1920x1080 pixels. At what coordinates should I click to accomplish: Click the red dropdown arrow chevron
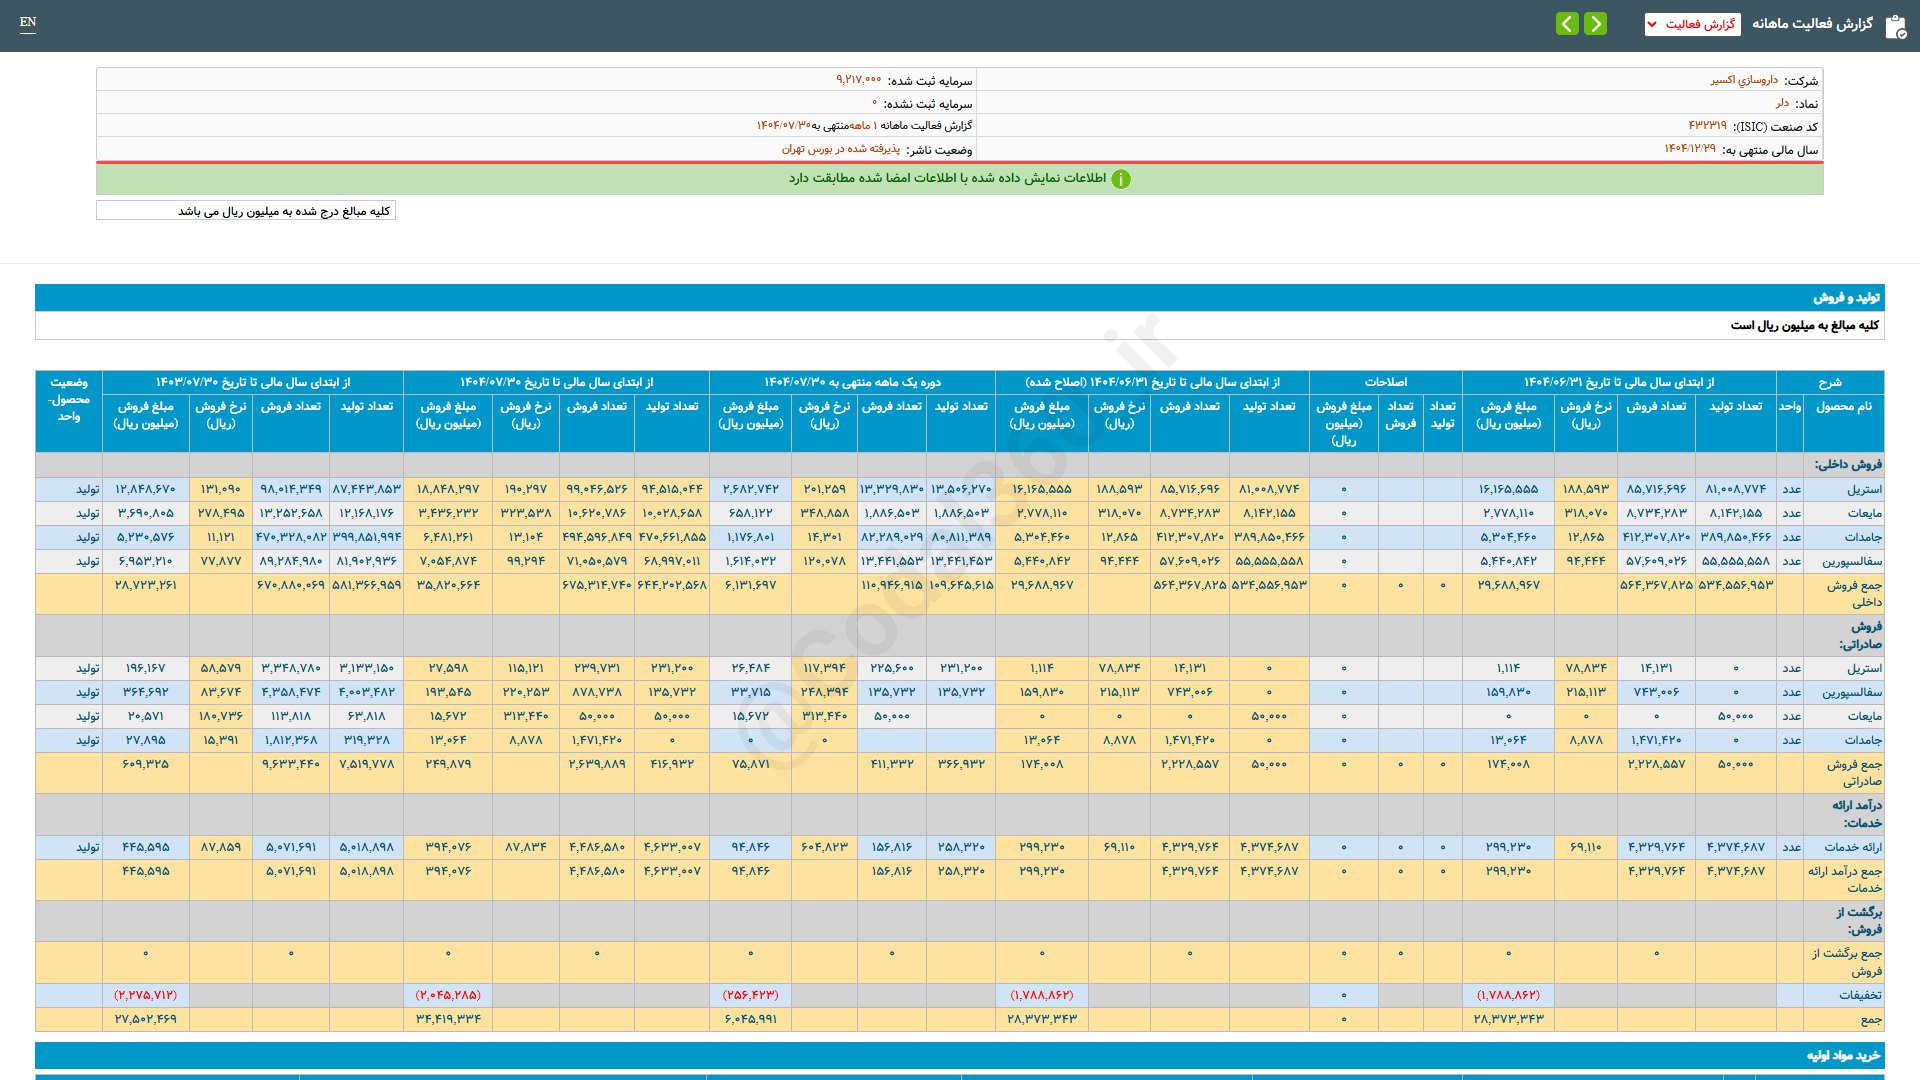[x=1652, y=24]
